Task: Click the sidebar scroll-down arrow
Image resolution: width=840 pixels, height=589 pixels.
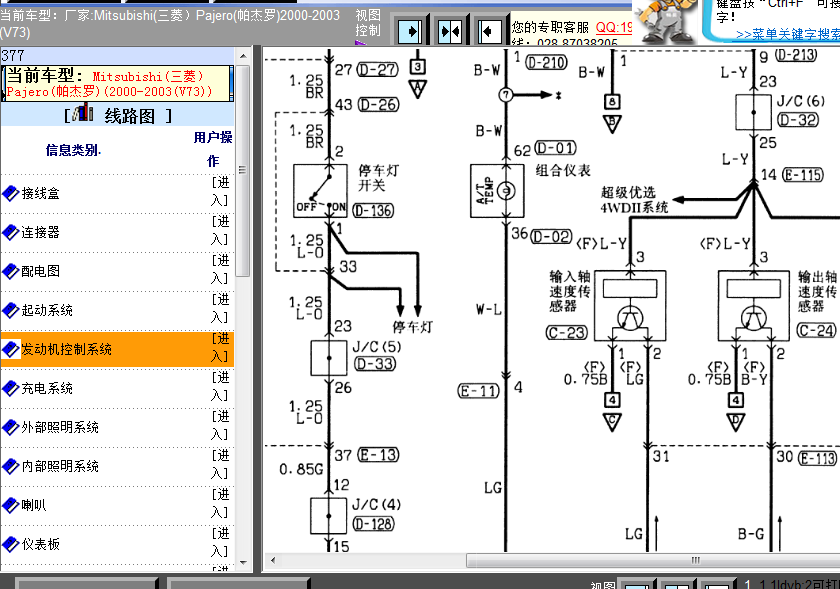Action: pyautogui.click(x=243, y=563)
